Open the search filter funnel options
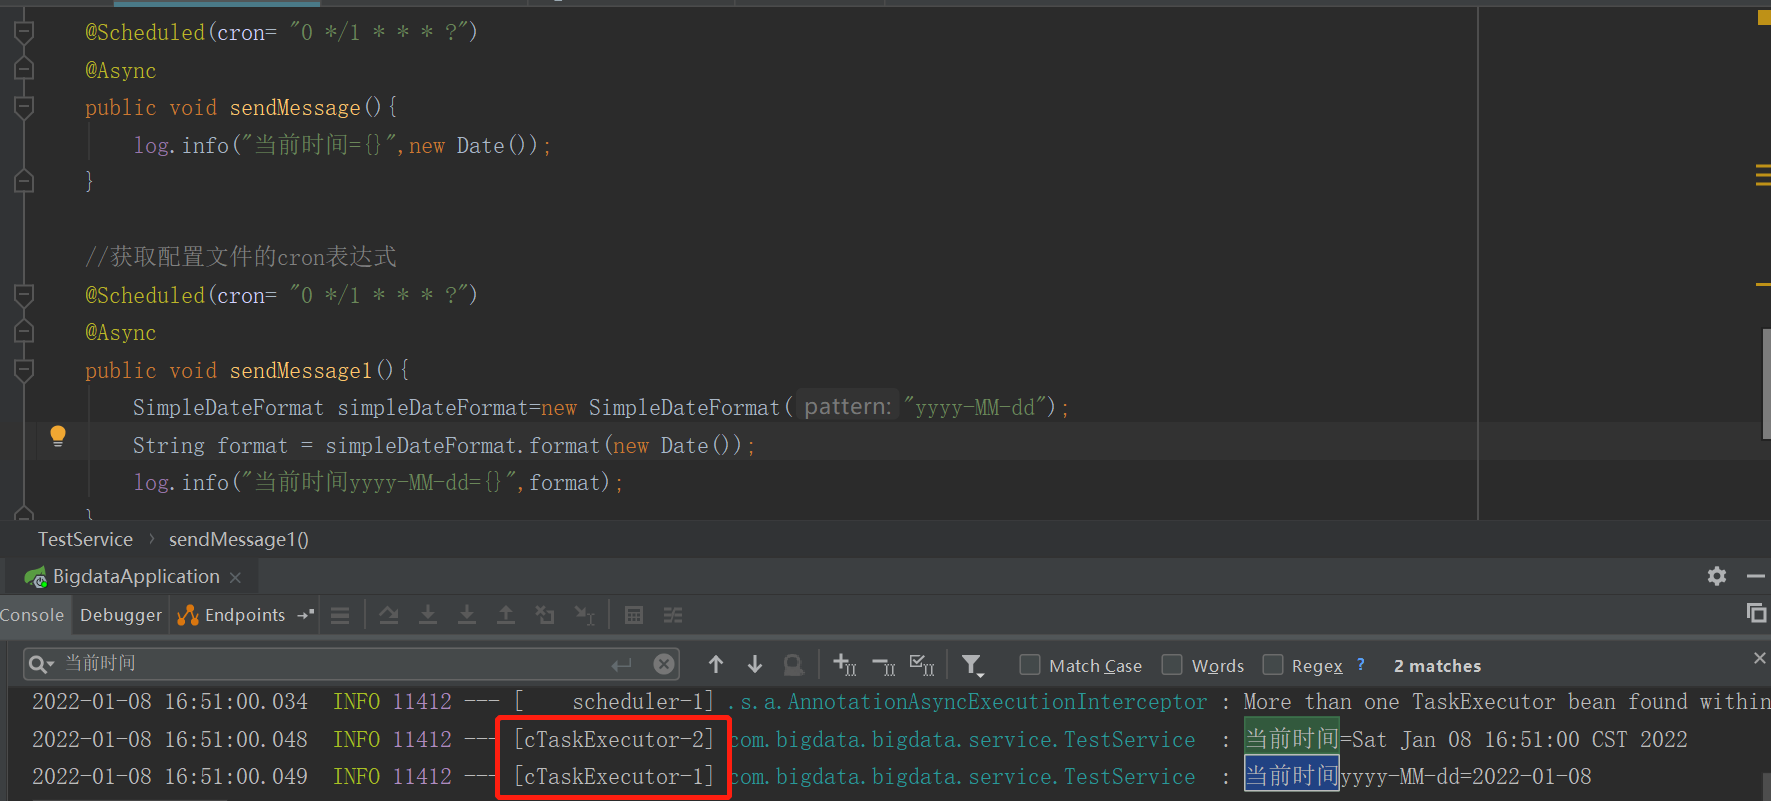1771x801 pixels. (972, 665)
